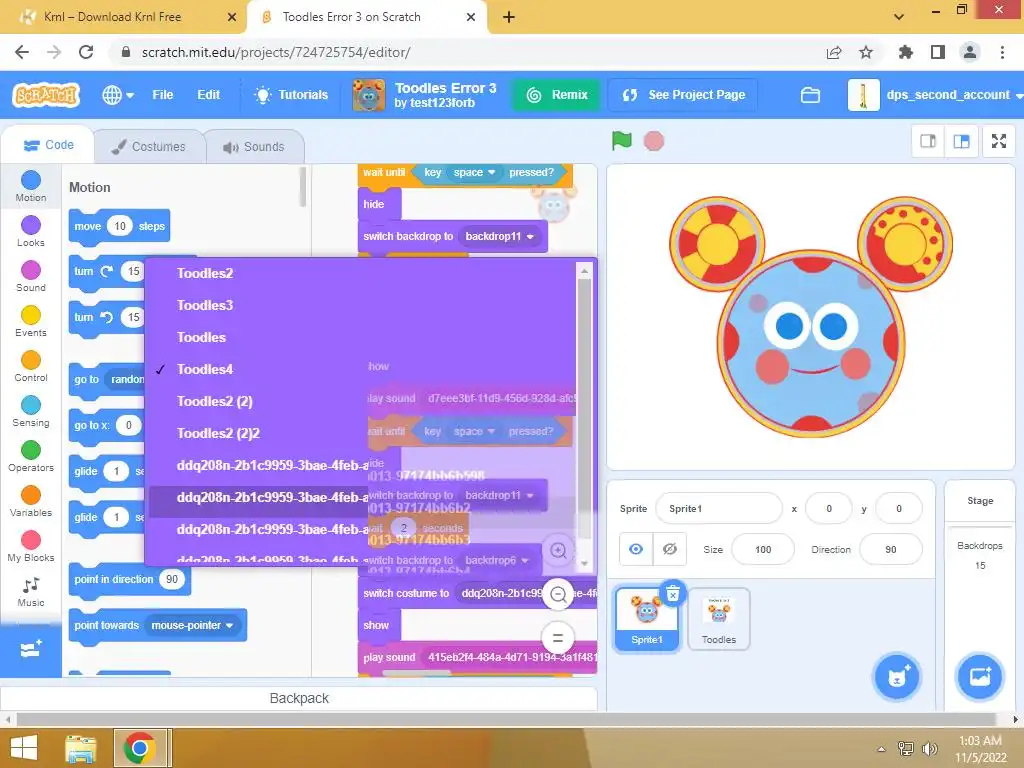Switch to small stage layout
The width and height of the screenshot is (1024, 768).
(927, 141)
